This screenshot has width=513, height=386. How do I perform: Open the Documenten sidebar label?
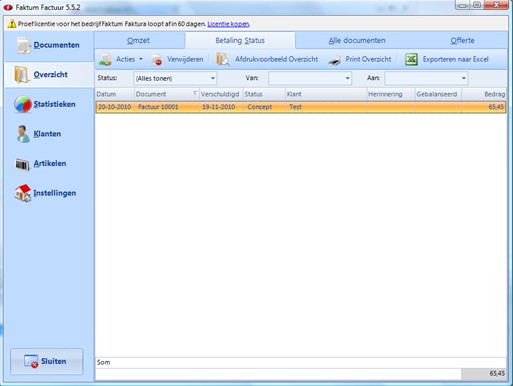(x=56, y=45)
